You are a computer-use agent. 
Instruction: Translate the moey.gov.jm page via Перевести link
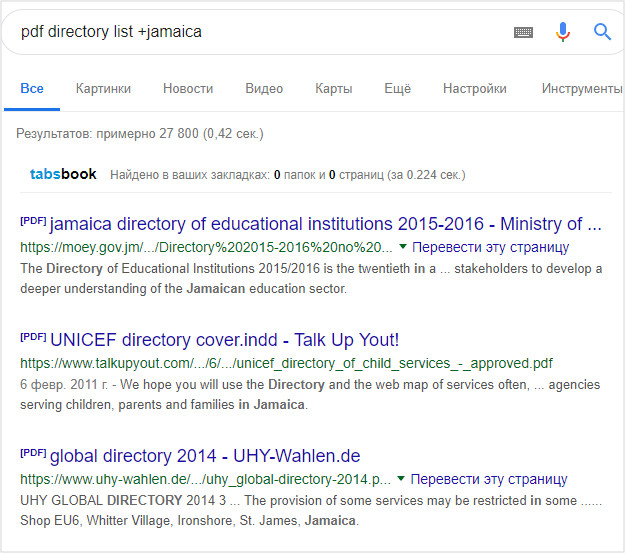click(490, 247)
